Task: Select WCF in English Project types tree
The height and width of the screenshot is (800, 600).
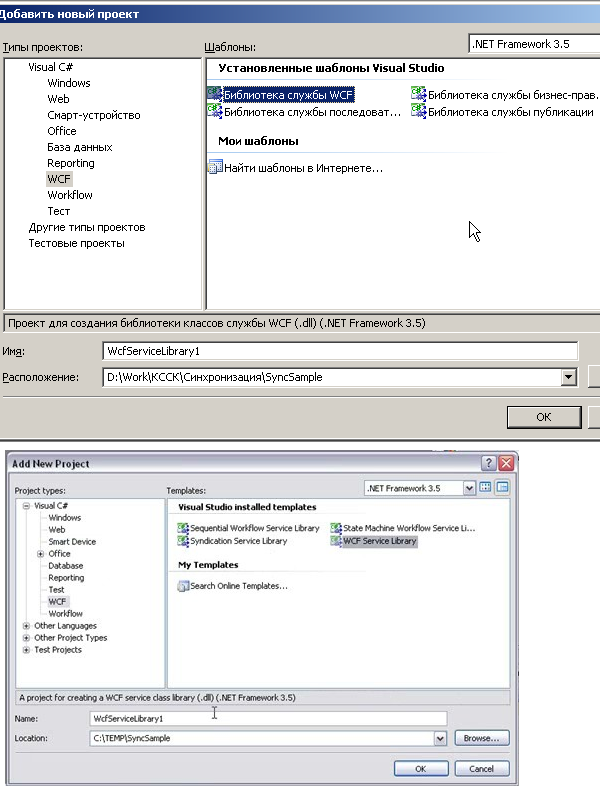Action: click(x=57, y=602)
